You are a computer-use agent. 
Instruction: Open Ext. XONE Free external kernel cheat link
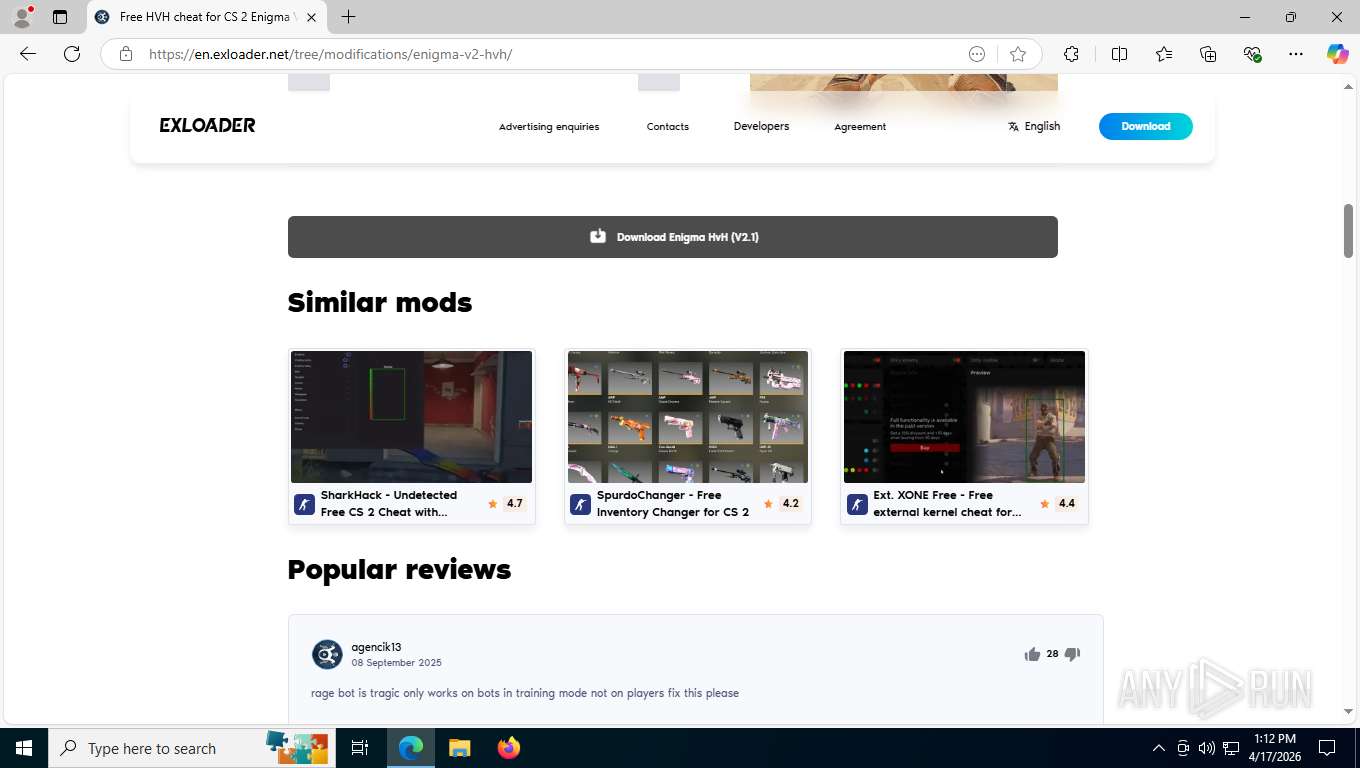948,503
